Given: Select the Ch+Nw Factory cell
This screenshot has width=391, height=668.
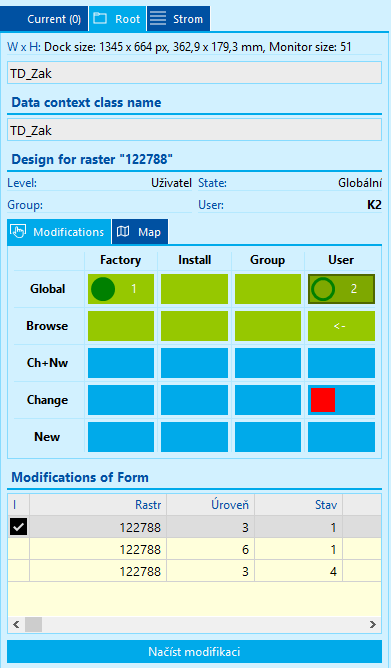Looking at the screenshot, I should point(121,363).
